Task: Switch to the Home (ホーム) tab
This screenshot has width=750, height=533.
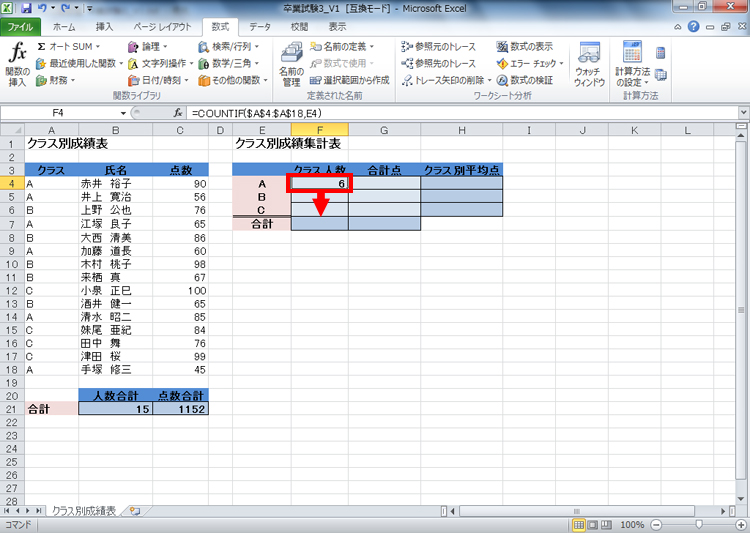Action: pos(64,27)
